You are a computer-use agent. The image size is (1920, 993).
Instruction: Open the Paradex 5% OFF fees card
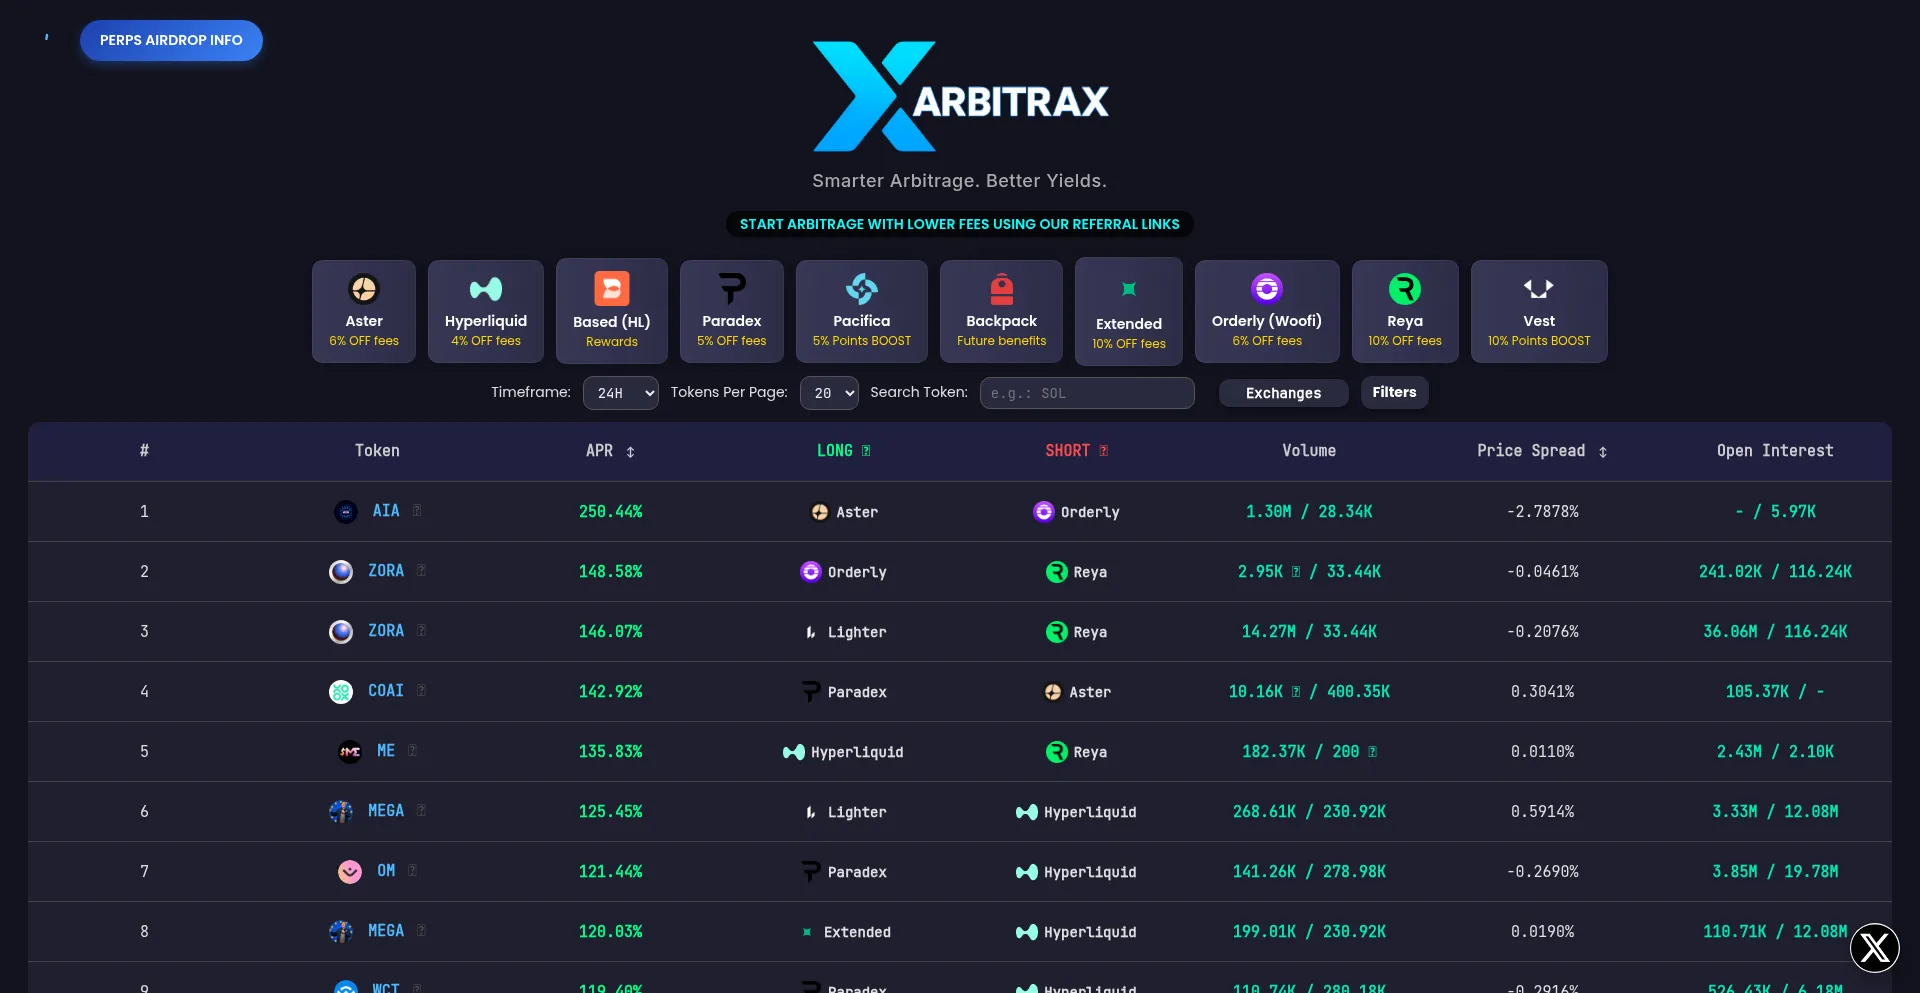click(731, 312)
